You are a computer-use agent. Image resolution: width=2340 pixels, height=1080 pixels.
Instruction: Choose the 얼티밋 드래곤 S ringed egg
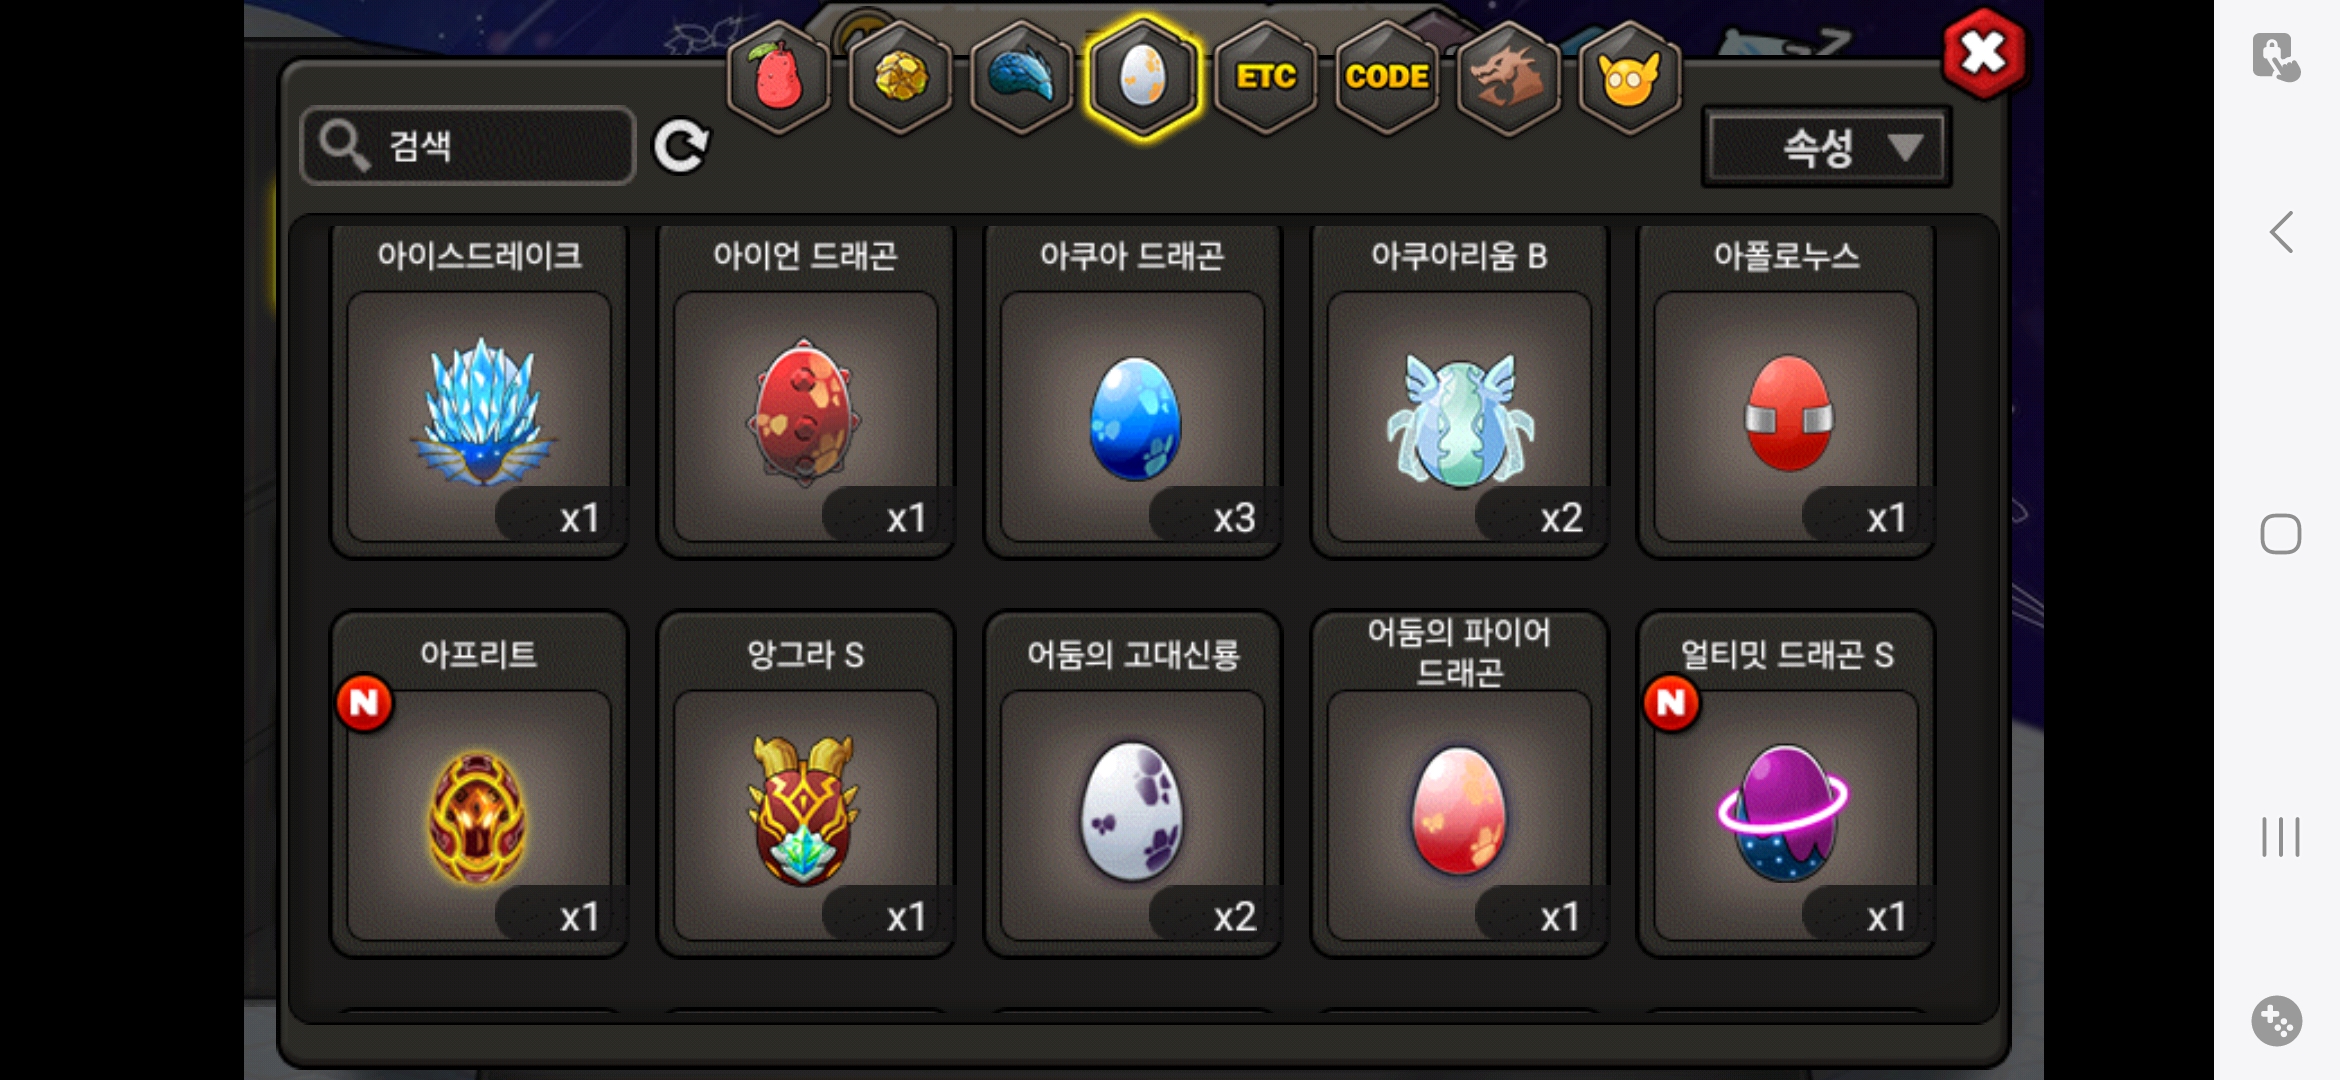coord(1787,785)
